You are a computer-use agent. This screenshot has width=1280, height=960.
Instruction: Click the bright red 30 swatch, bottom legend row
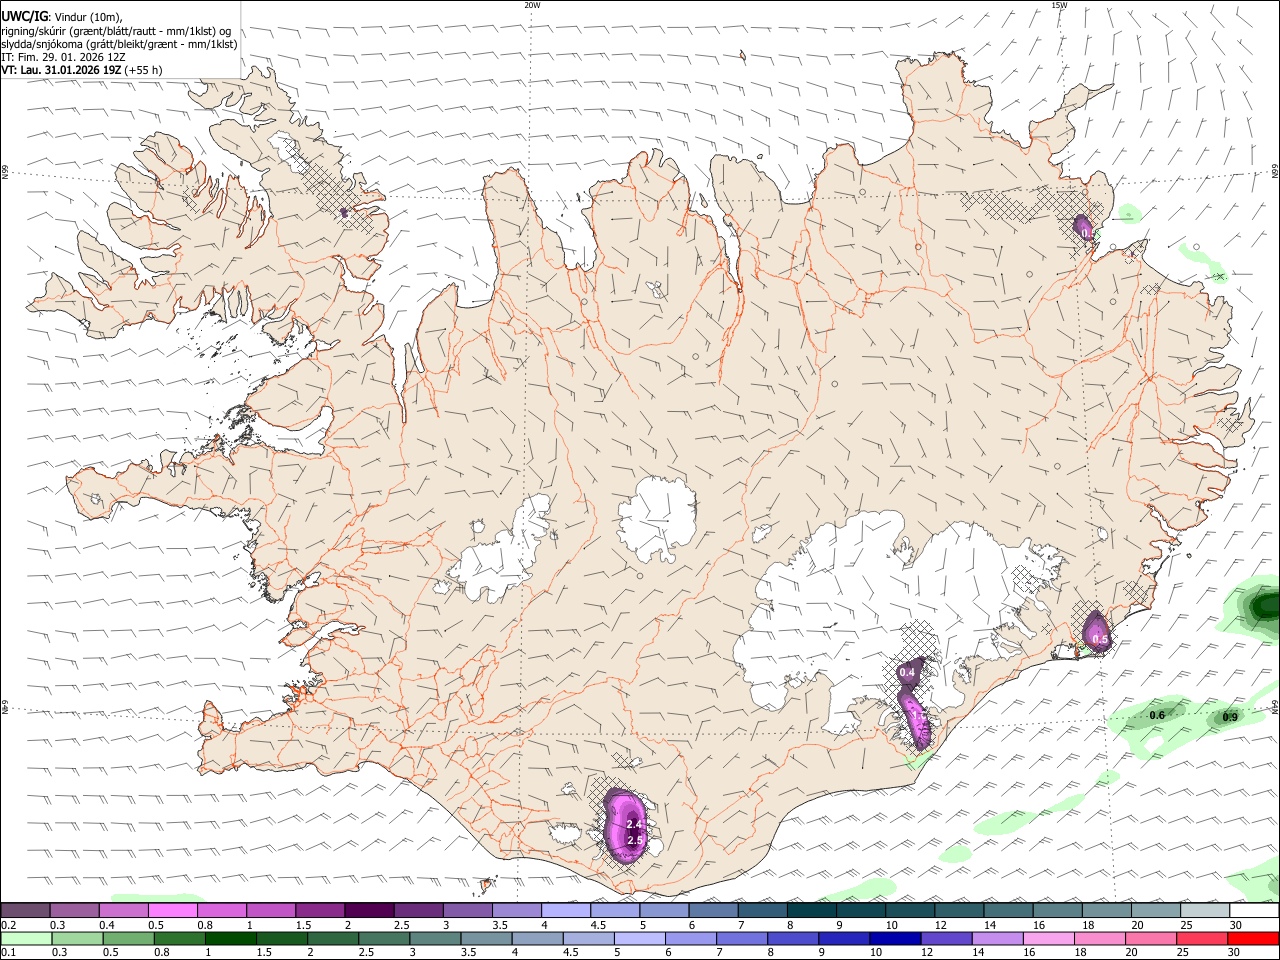(x=1254, y=938)
